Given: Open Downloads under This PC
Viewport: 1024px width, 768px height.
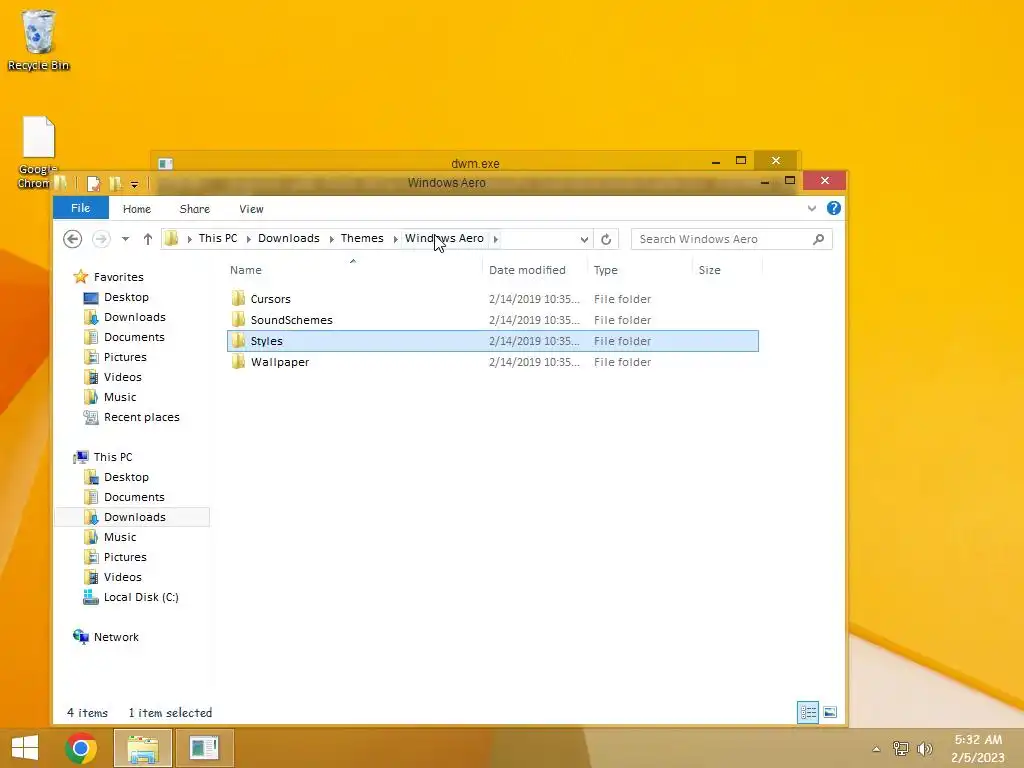Looking at the screenshot, I should (x=135, y=517).
